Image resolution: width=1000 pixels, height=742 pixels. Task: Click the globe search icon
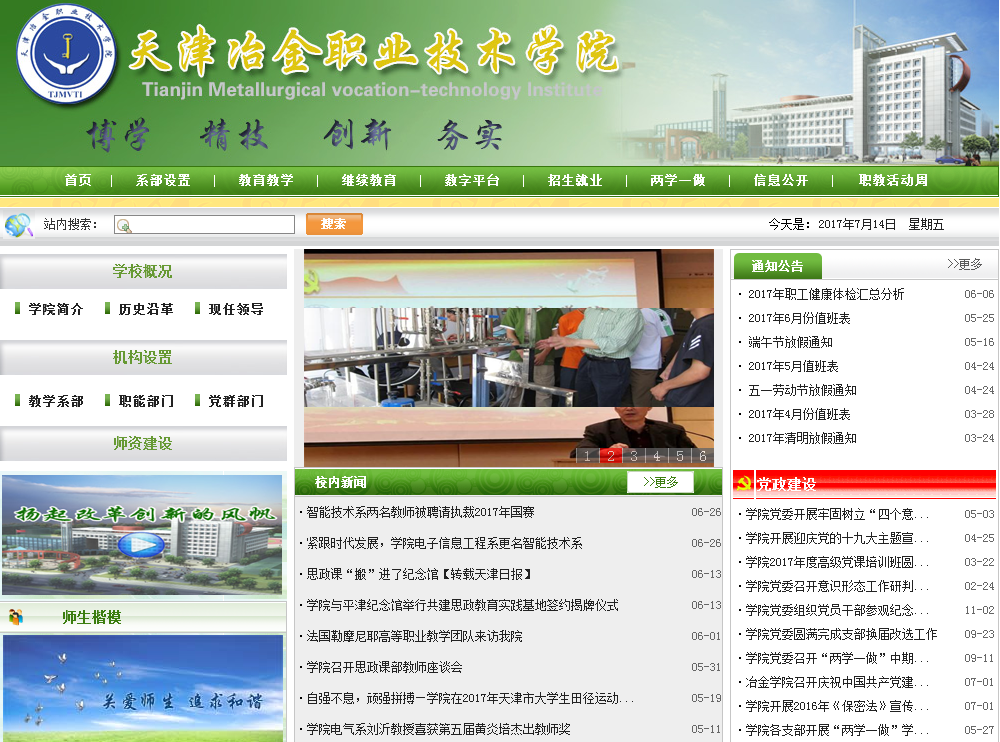[x=18, y=224]
